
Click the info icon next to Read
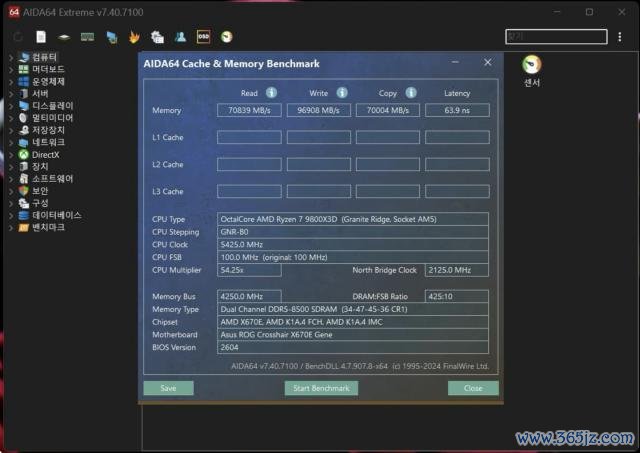click(271, 93)
